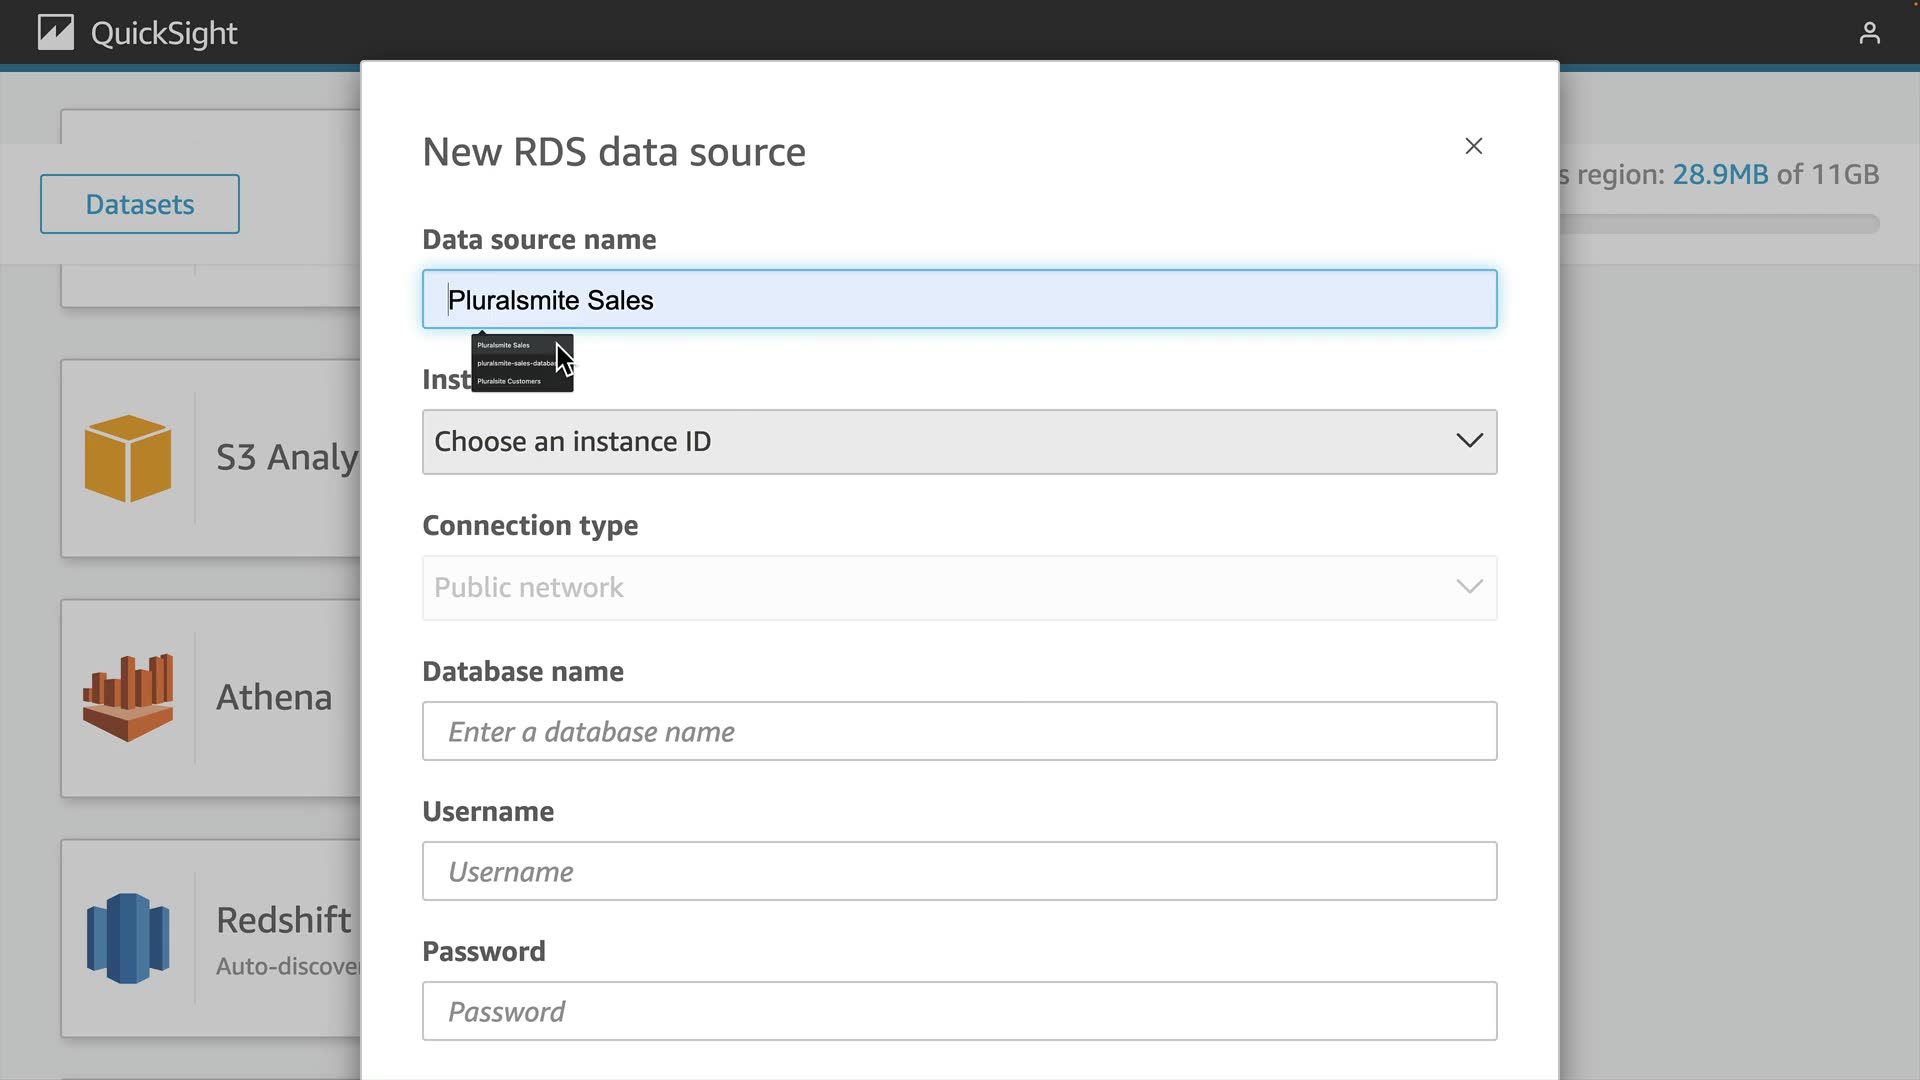Select 'pluralsmite-sales-database' autofill suggestion

pyautogui.click(x=514, y=363)
